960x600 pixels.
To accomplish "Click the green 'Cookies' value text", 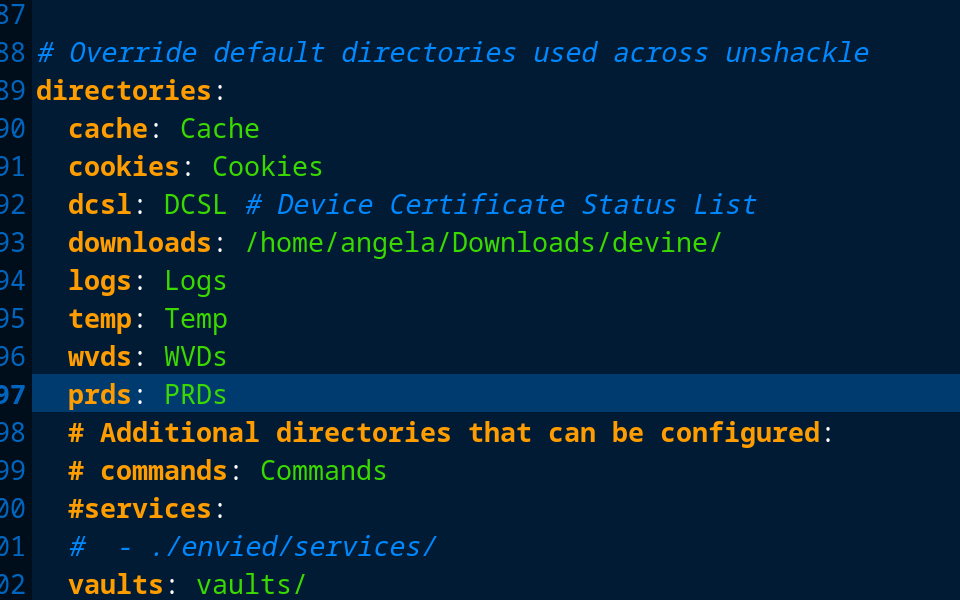I will (267, 167).
